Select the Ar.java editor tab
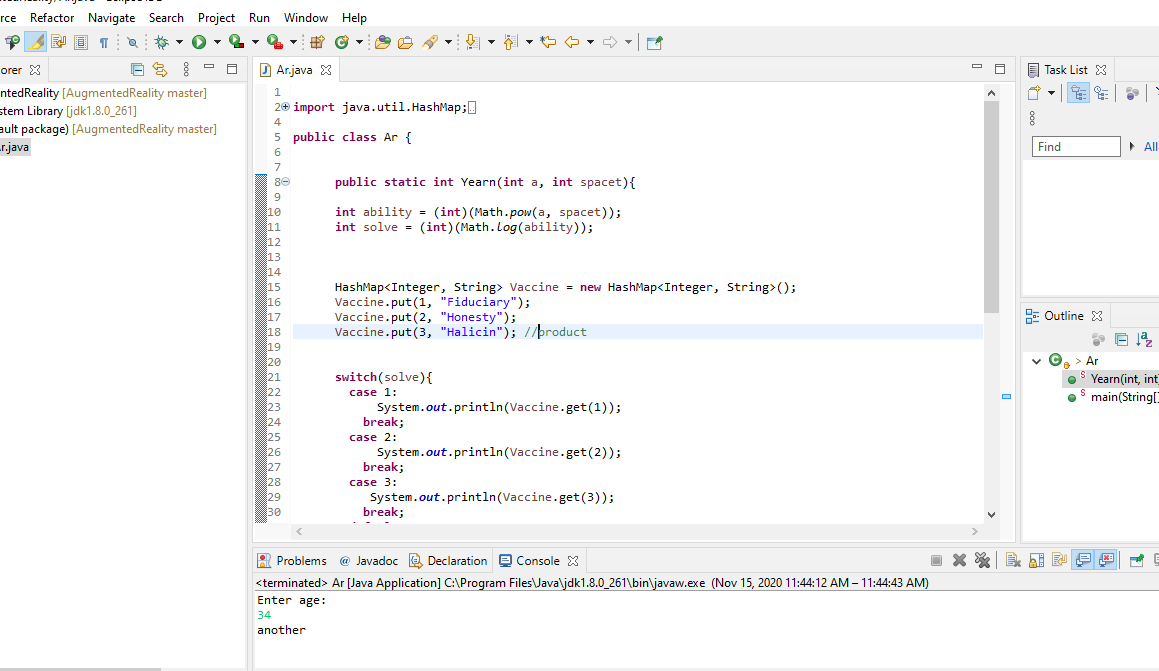 [294, 69]
